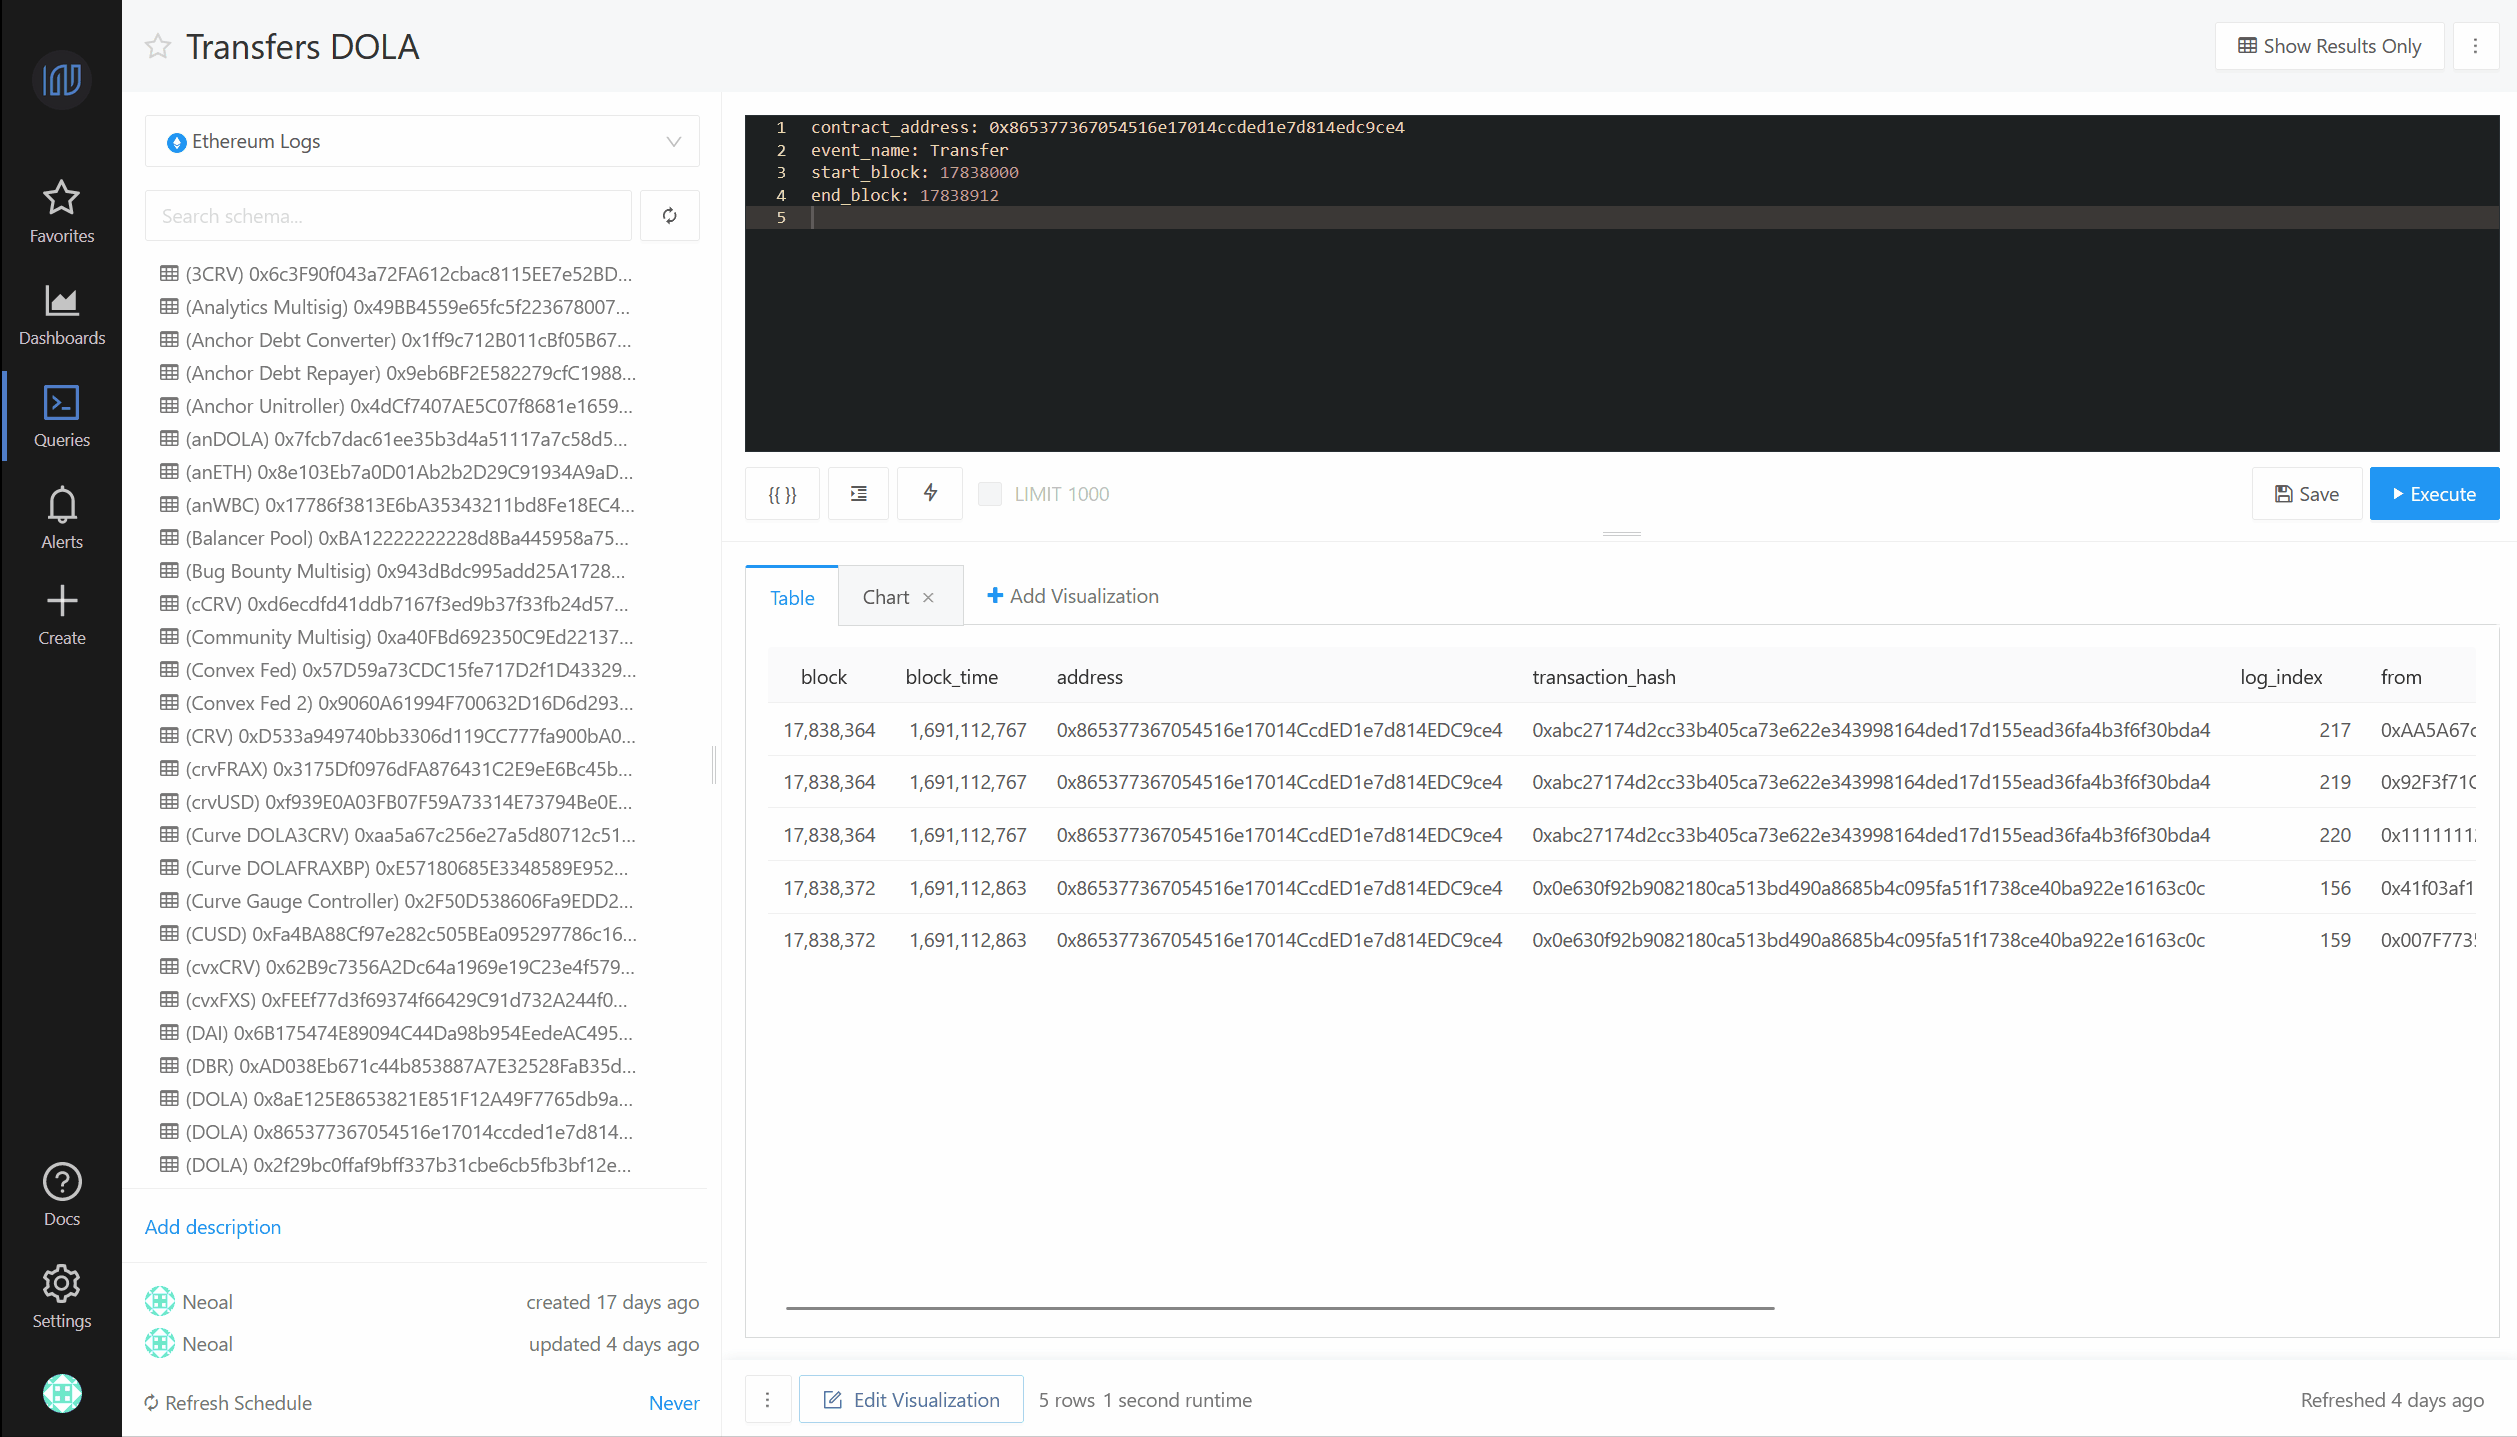Select the Table tab

792,598
